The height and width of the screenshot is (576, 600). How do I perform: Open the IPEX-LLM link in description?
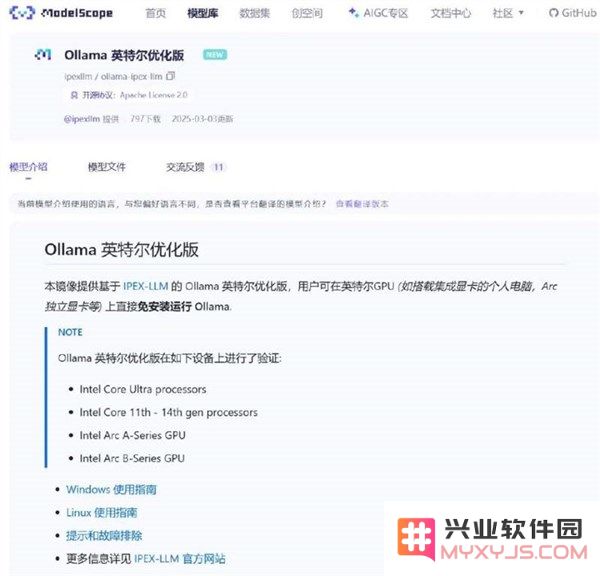[x=145, y=286]
